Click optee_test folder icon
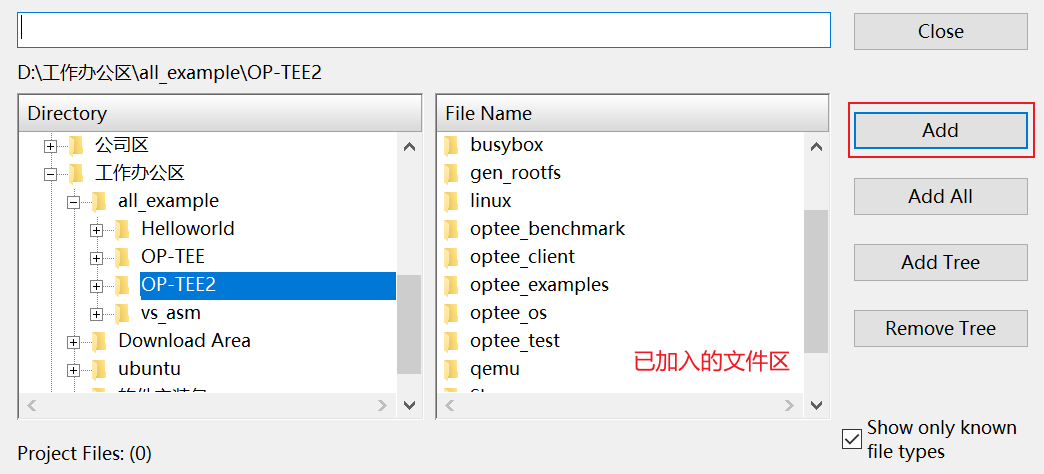Viewport: 1044px width, 474px height. (451, 341)
